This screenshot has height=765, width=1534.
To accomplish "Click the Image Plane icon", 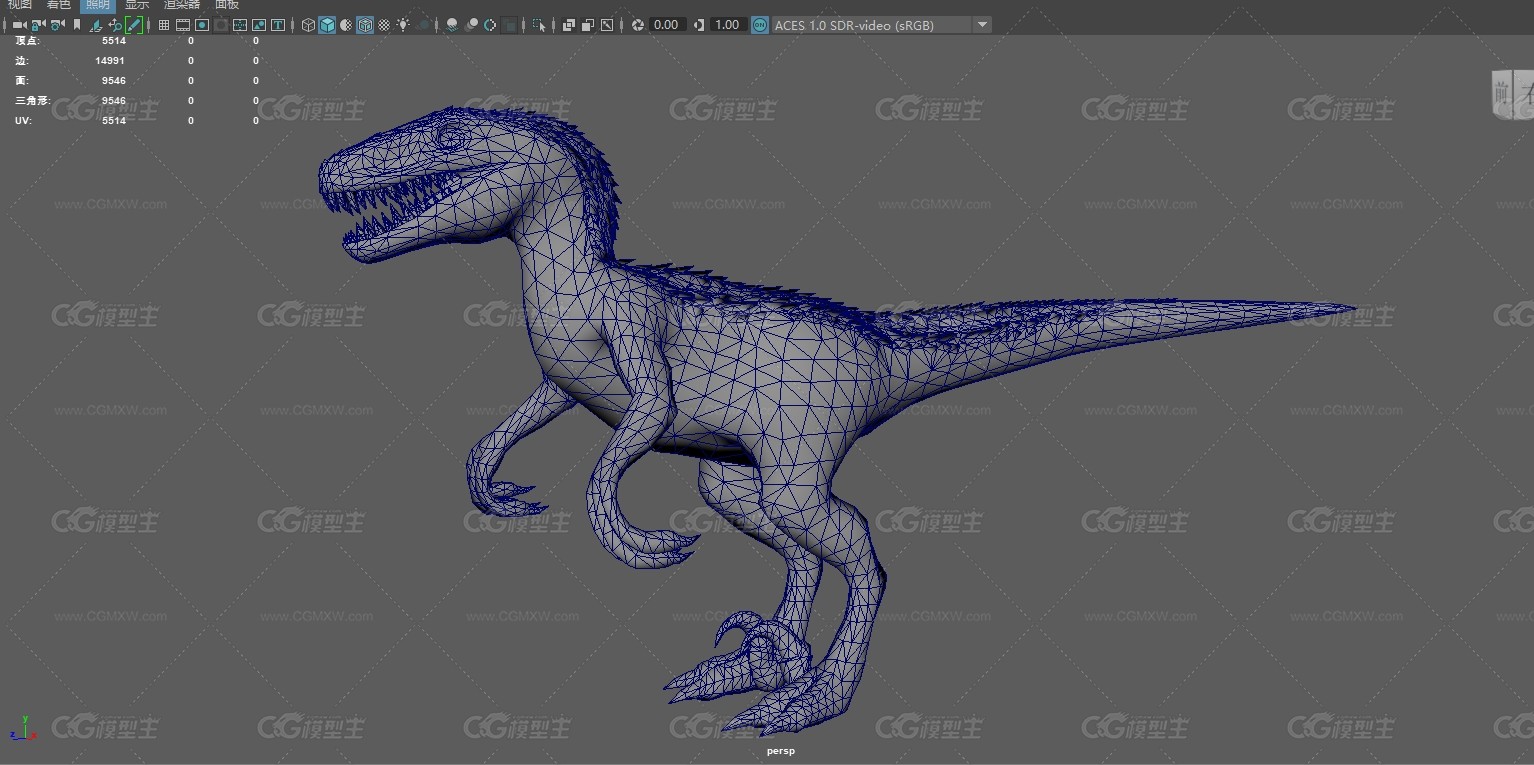I will point(96,25).
